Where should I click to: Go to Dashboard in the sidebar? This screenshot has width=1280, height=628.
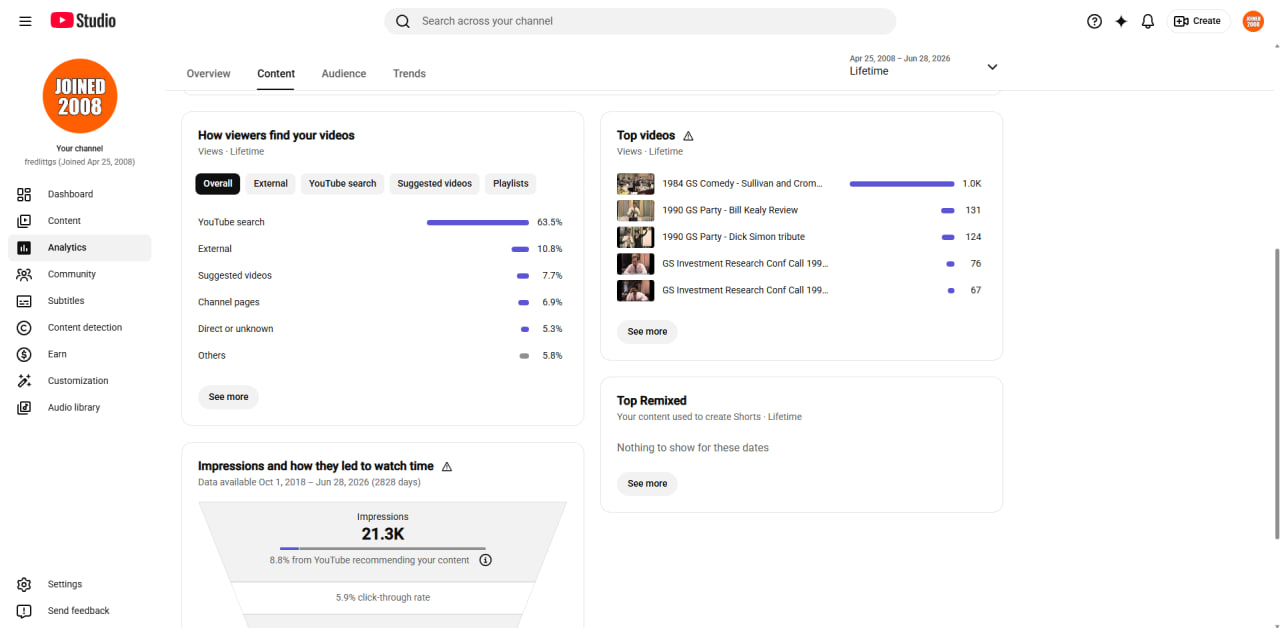coord(80,194)
